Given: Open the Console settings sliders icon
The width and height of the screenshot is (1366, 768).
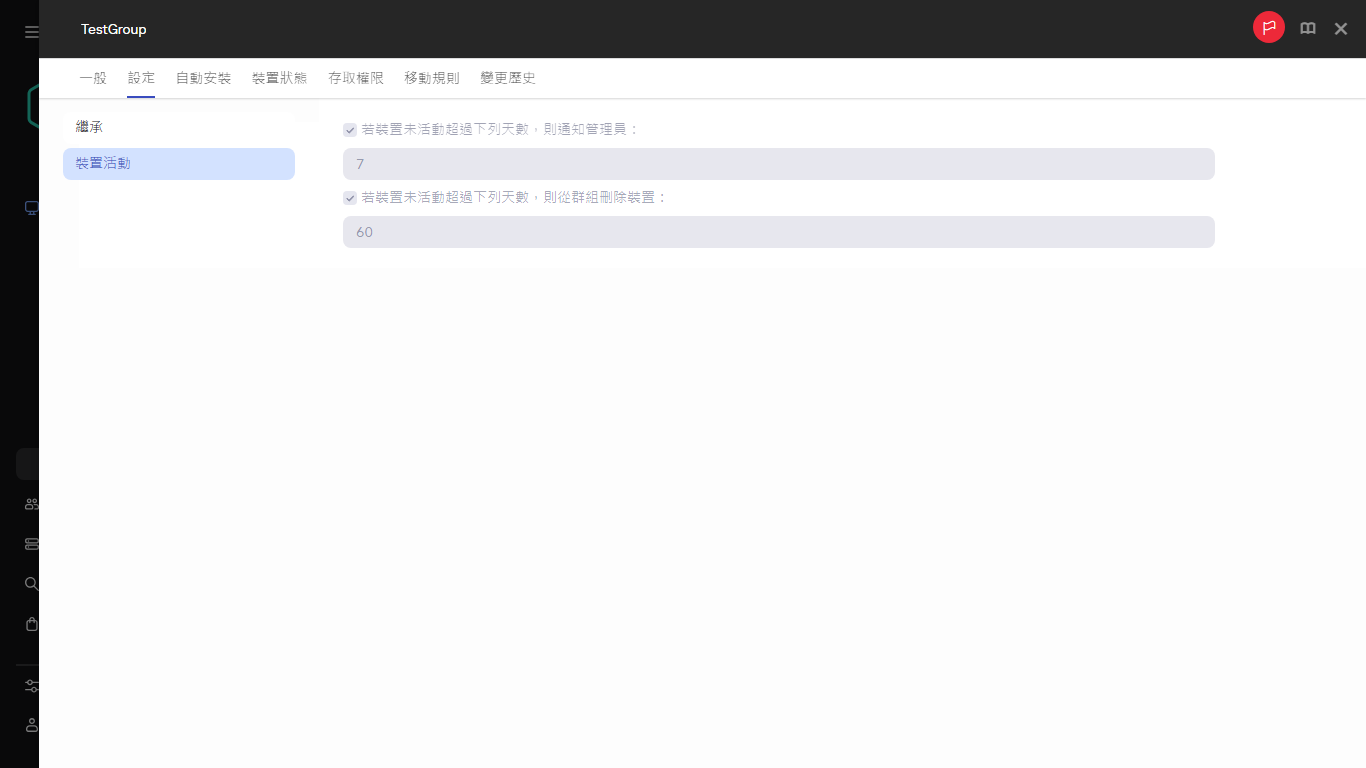Looking at the screenshot, I should pos(29,685).
